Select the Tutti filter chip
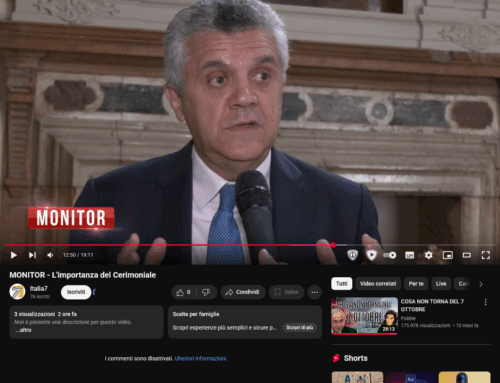Image resolution: width=500 pixels, height=383 pixels. click(x=342, y=284)
